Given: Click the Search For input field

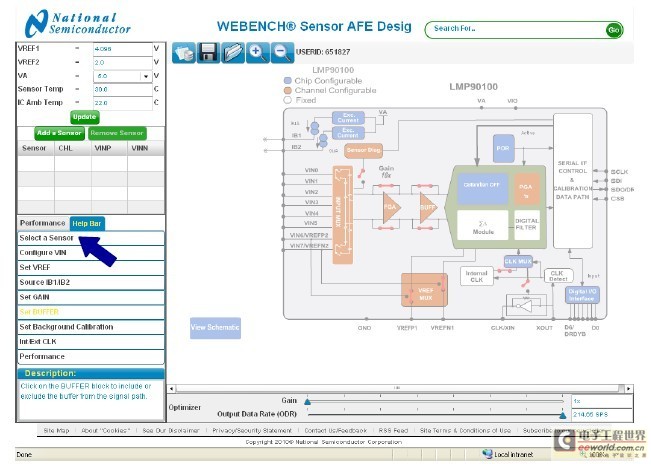Looking at the screenshot, I should (516, 29).
